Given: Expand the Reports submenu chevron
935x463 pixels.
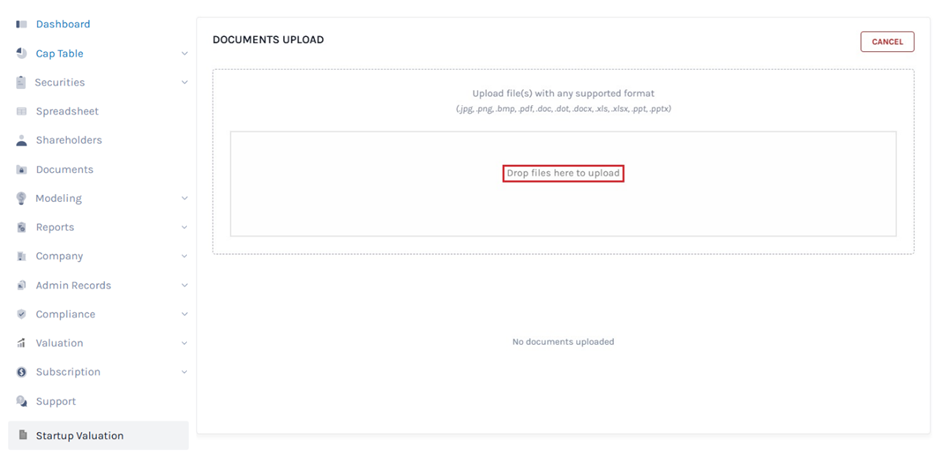Looking at the screenshot, I should pos(185,228).
